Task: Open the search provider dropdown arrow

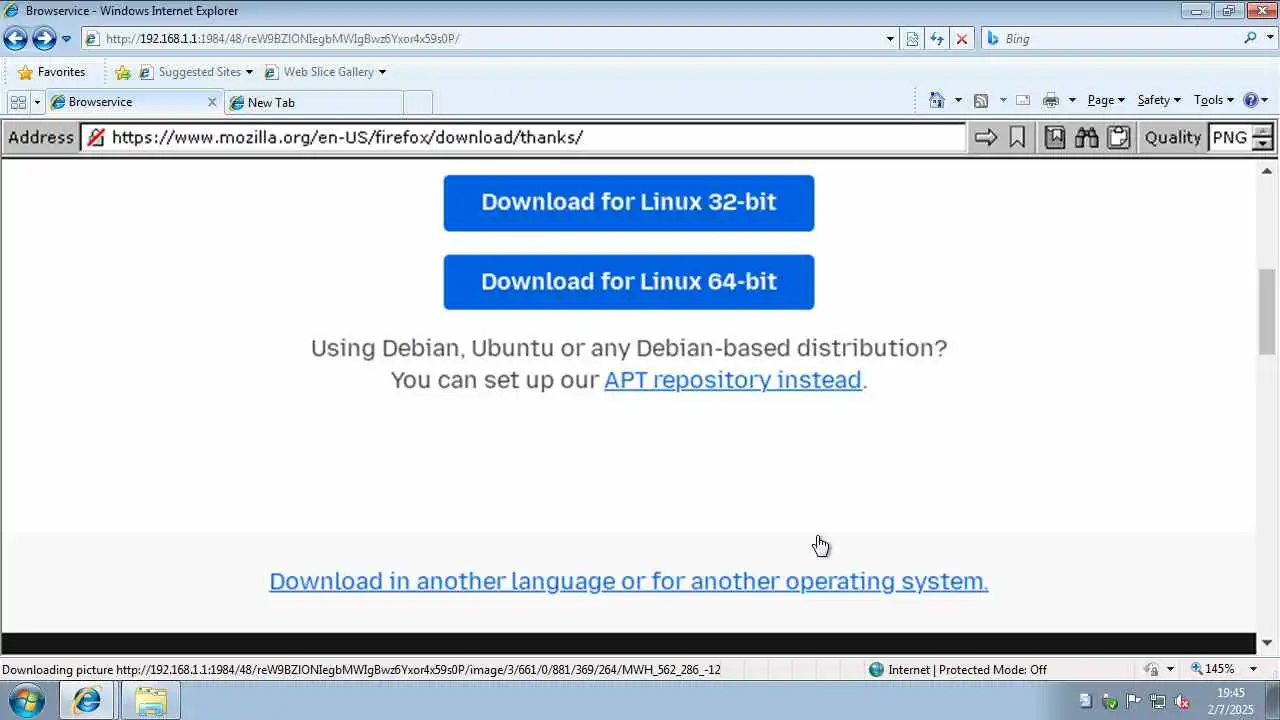Action: 1268,39
